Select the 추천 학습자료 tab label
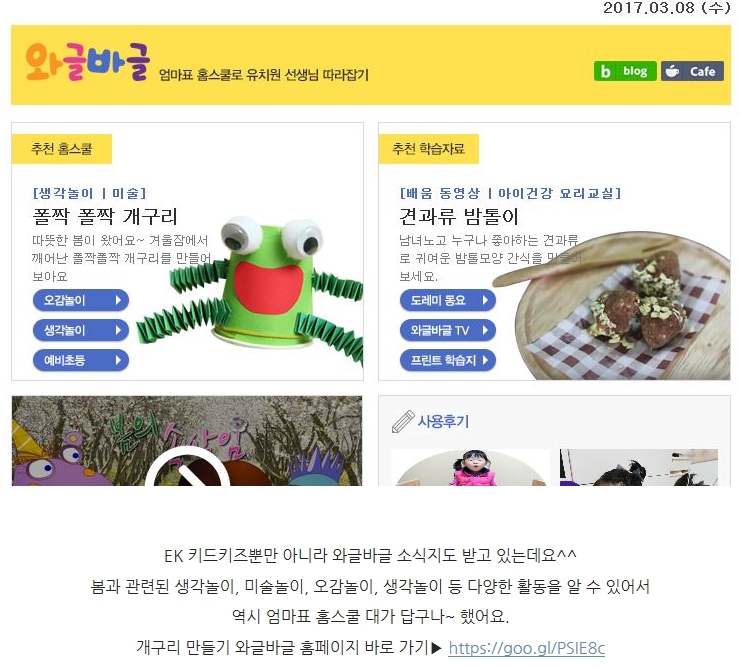The width and height of the screenshot is (740, 669). click(429, 149)
